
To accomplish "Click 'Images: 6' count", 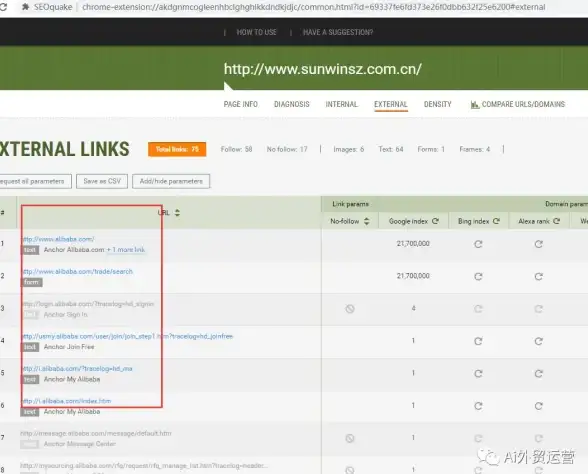I will pyautogui.click(x=349, y=149).
